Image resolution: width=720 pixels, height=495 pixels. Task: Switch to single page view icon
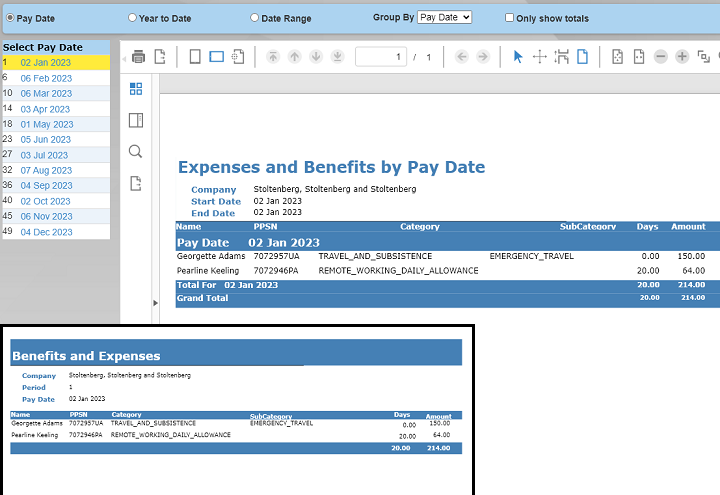coord(195,56)
